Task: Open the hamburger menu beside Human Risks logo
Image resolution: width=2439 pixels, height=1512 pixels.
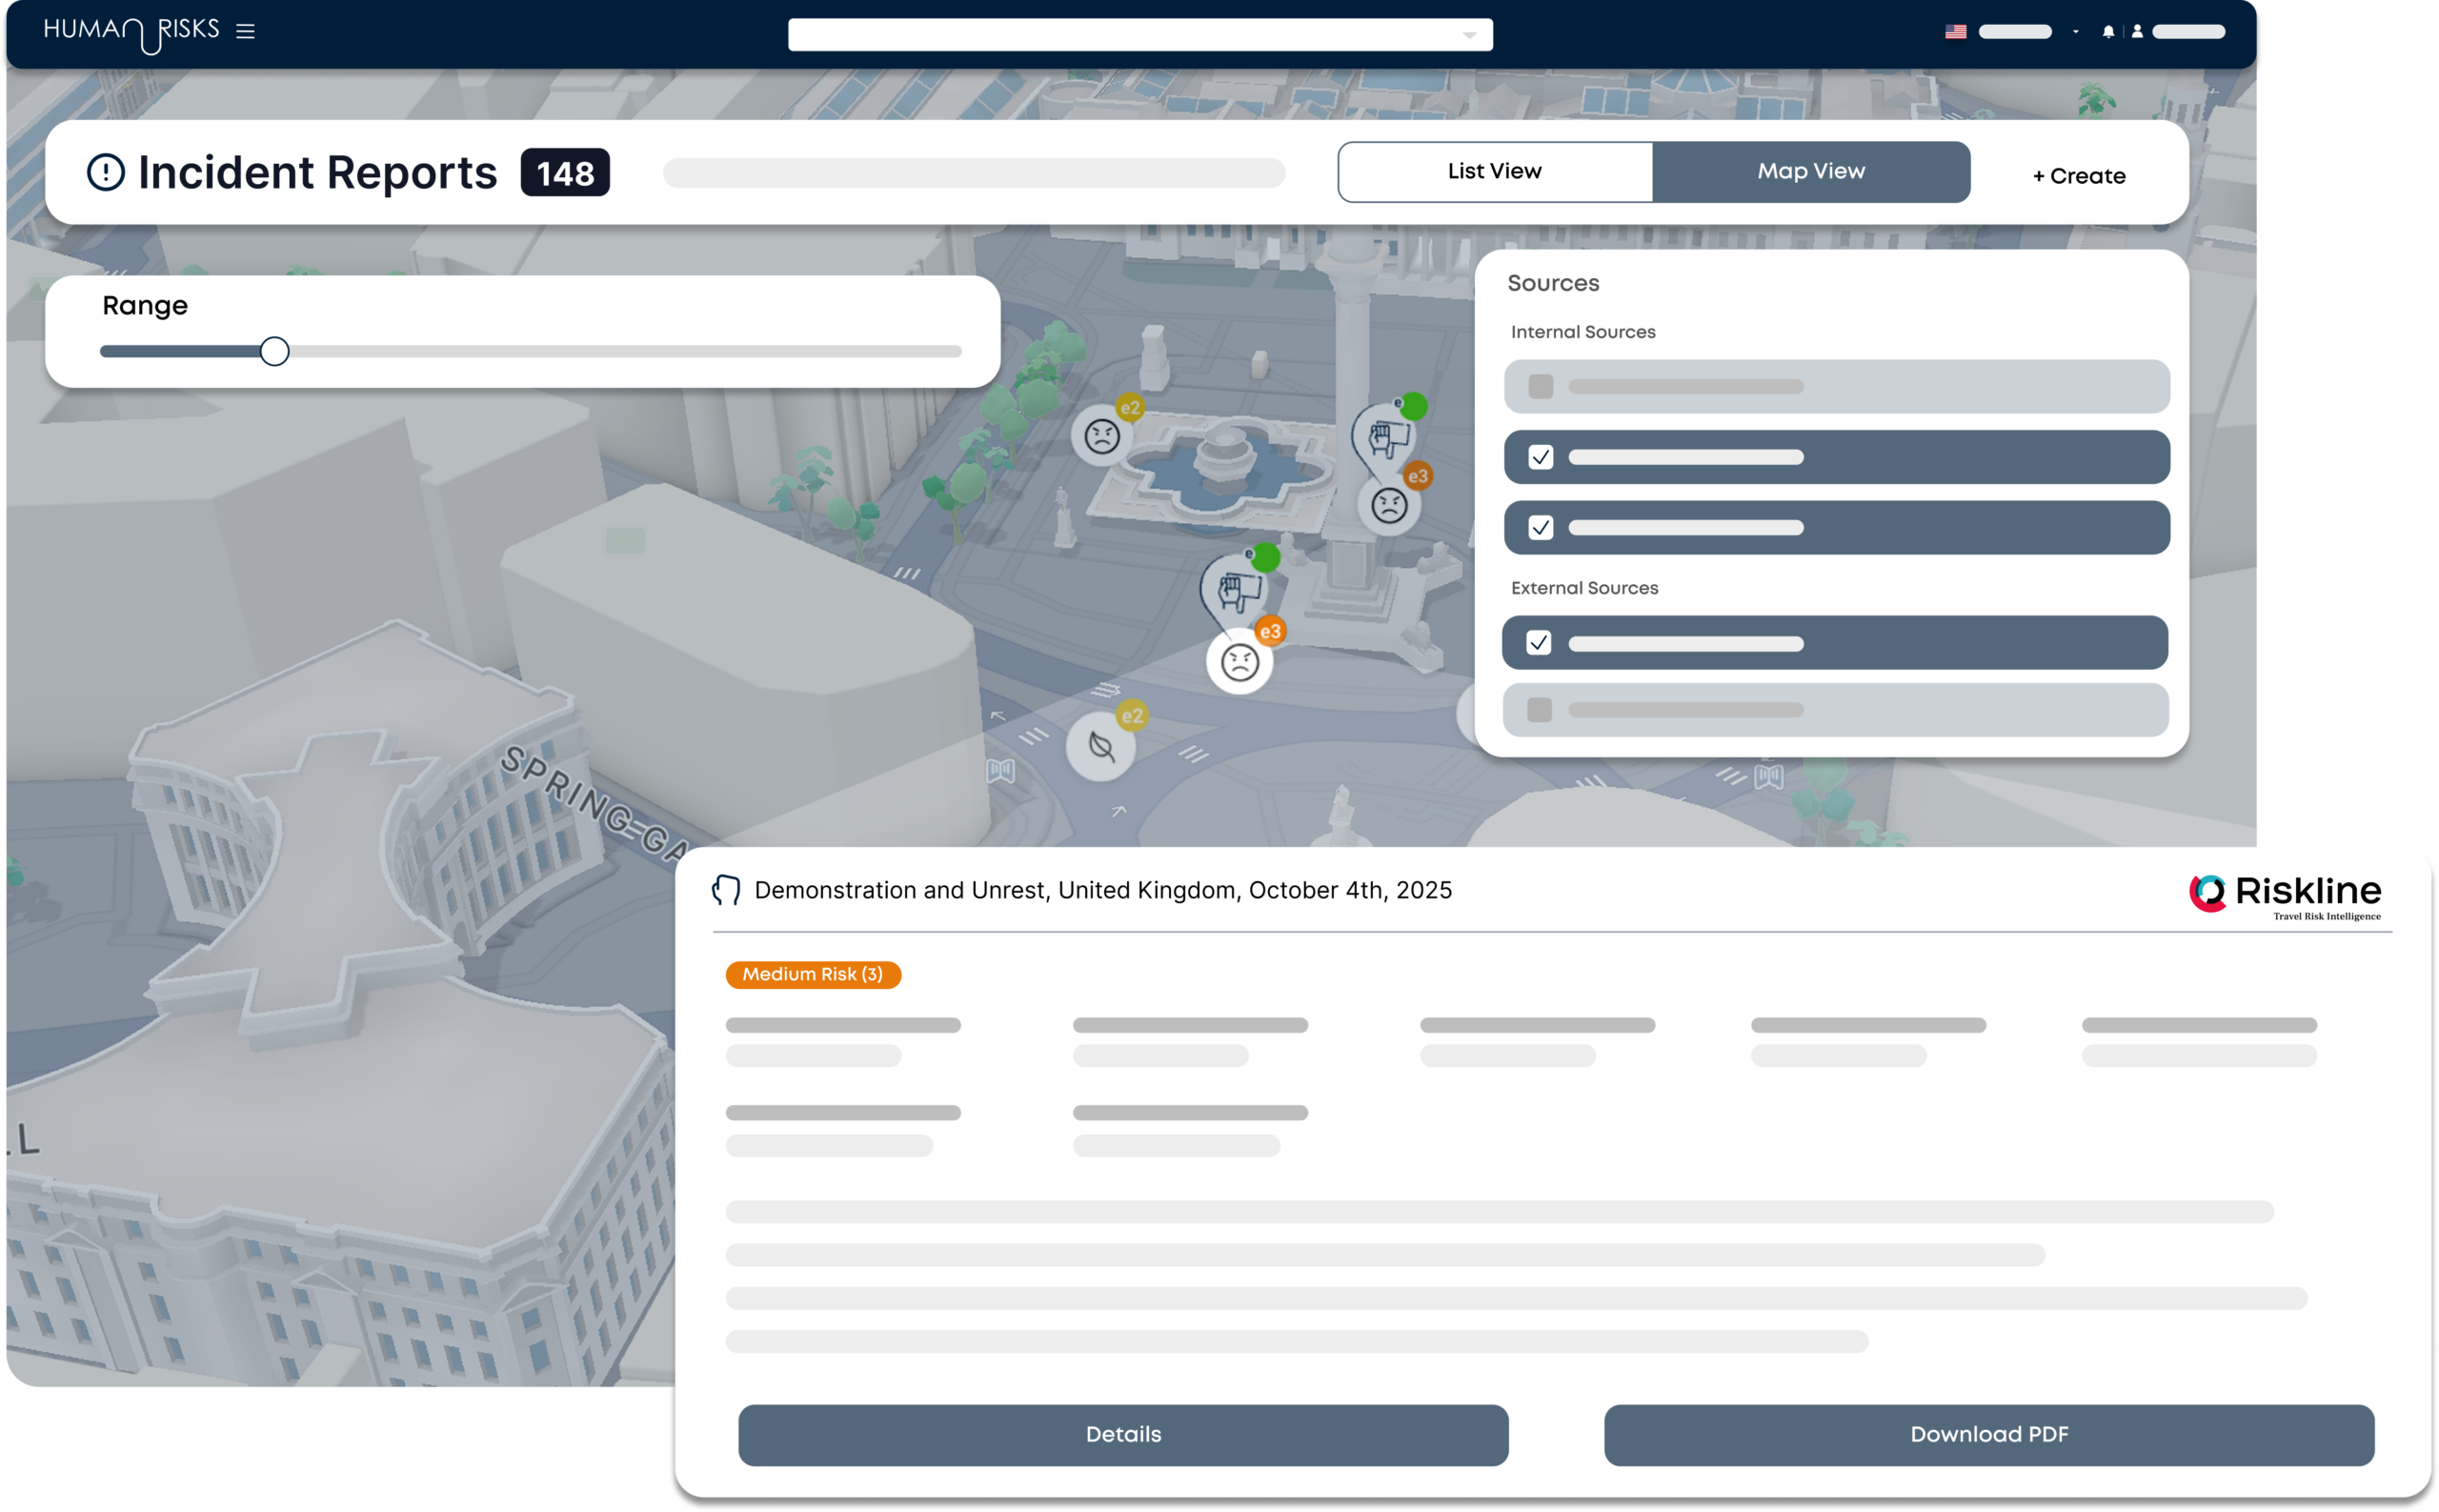Action: (245, 31)
